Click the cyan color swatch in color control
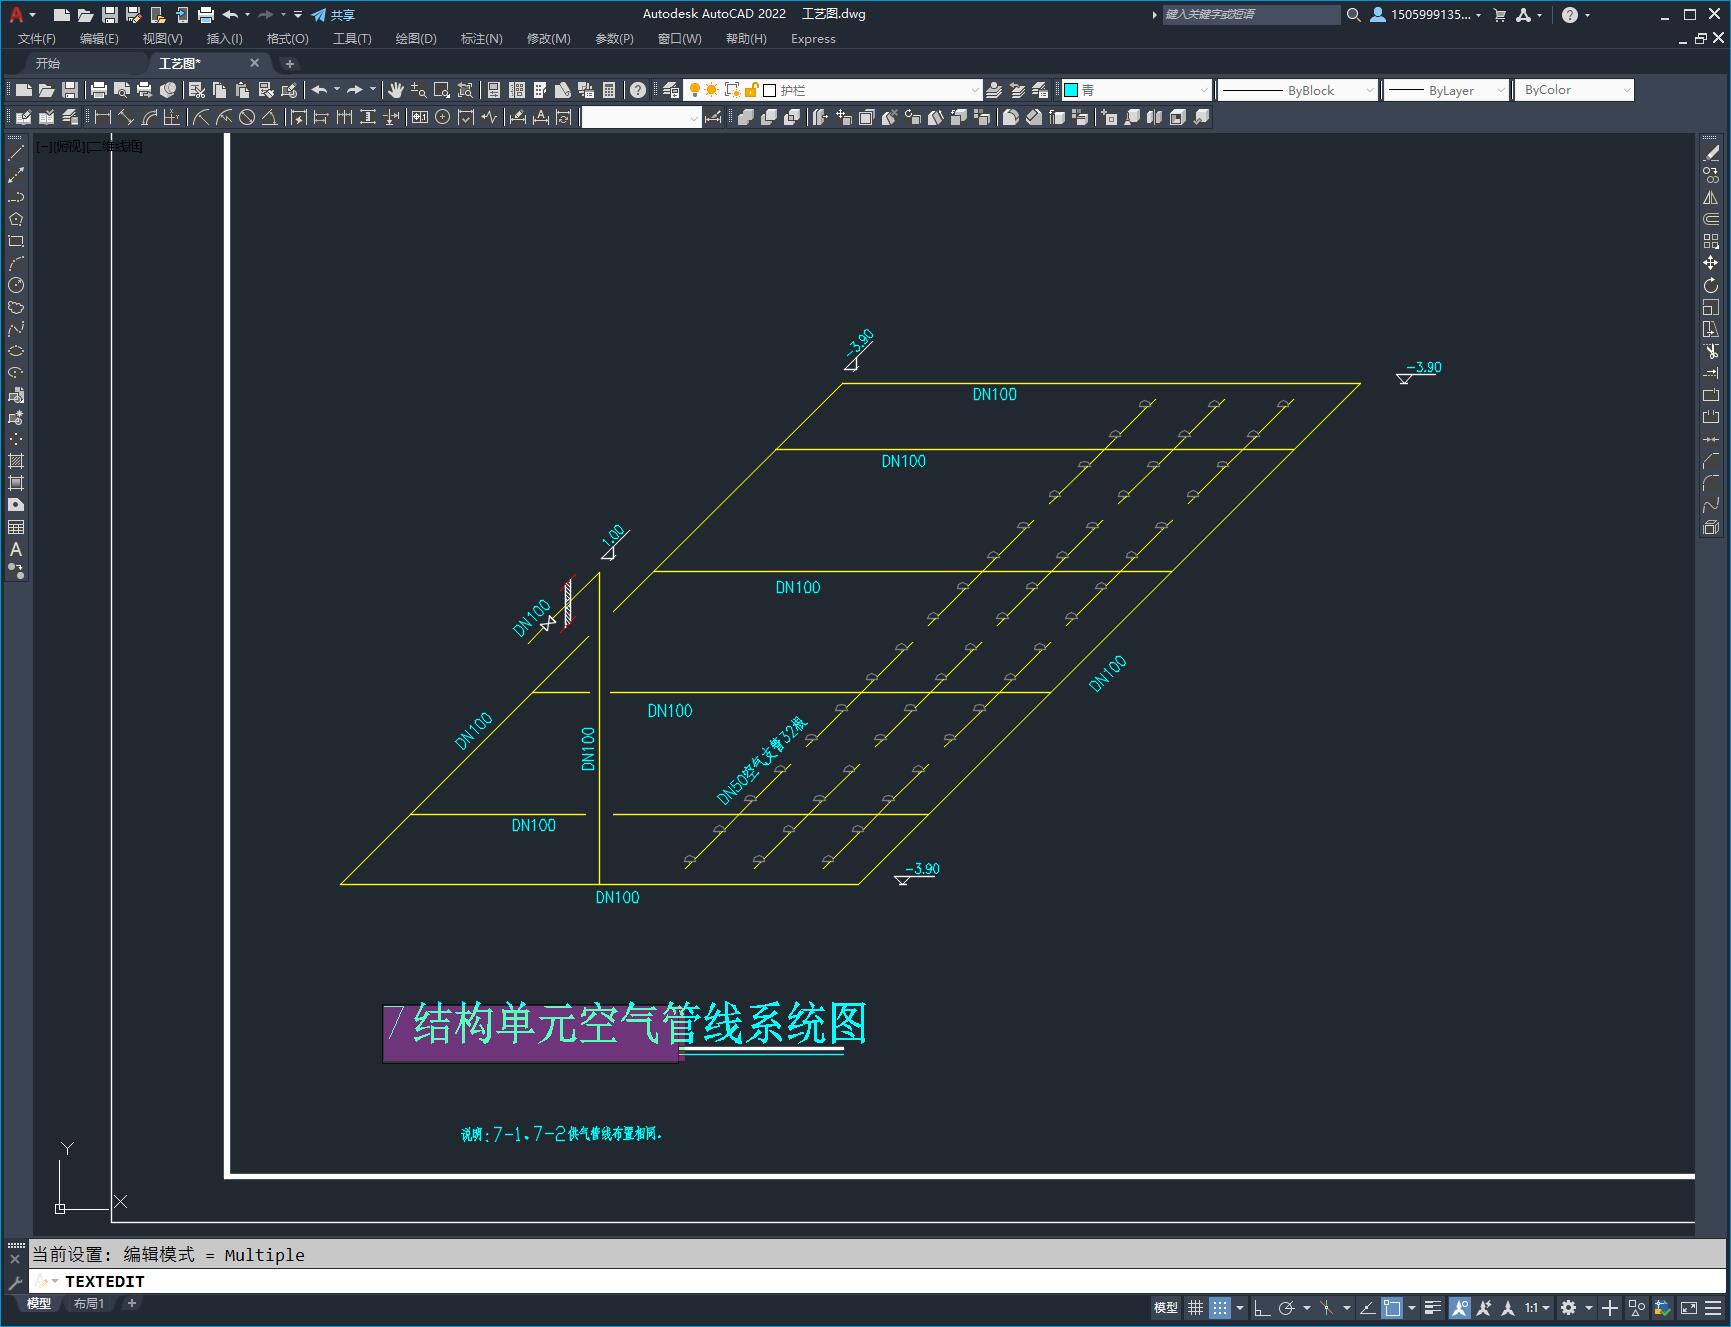This screenshot has width=1731, height=1327. click(1071, 90)
